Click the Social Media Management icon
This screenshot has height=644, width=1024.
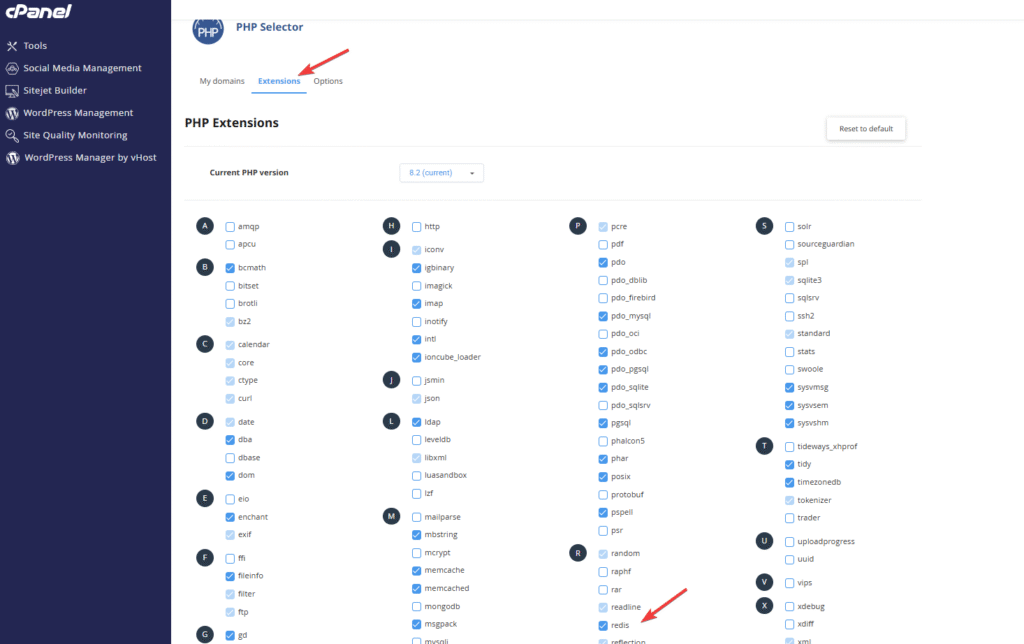click(x=13, y=68)
